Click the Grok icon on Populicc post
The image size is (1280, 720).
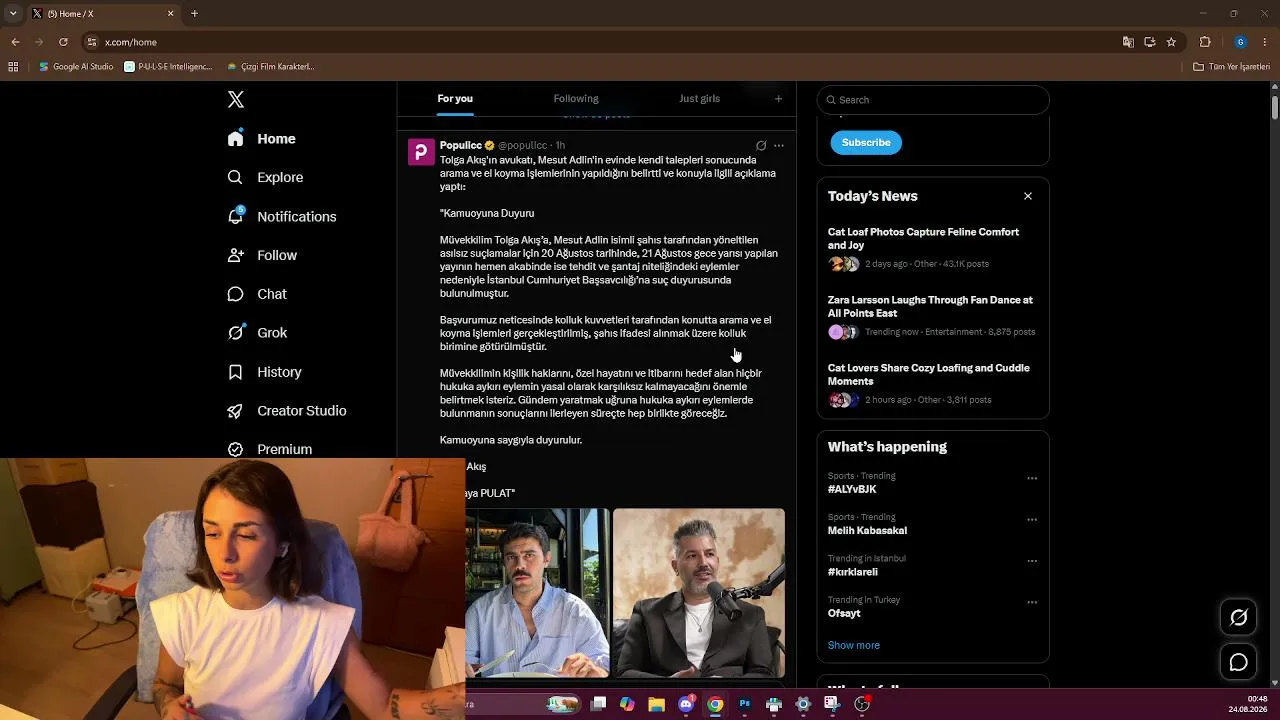pyautogui.click(x=761, y=146)
